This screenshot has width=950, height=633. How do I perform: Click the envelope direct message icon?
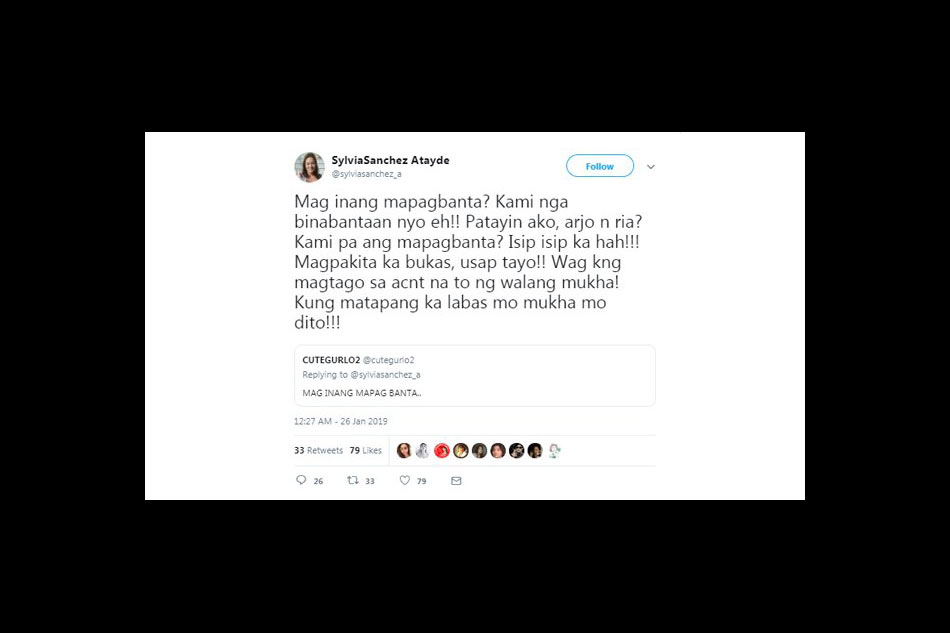coord(456,481)
